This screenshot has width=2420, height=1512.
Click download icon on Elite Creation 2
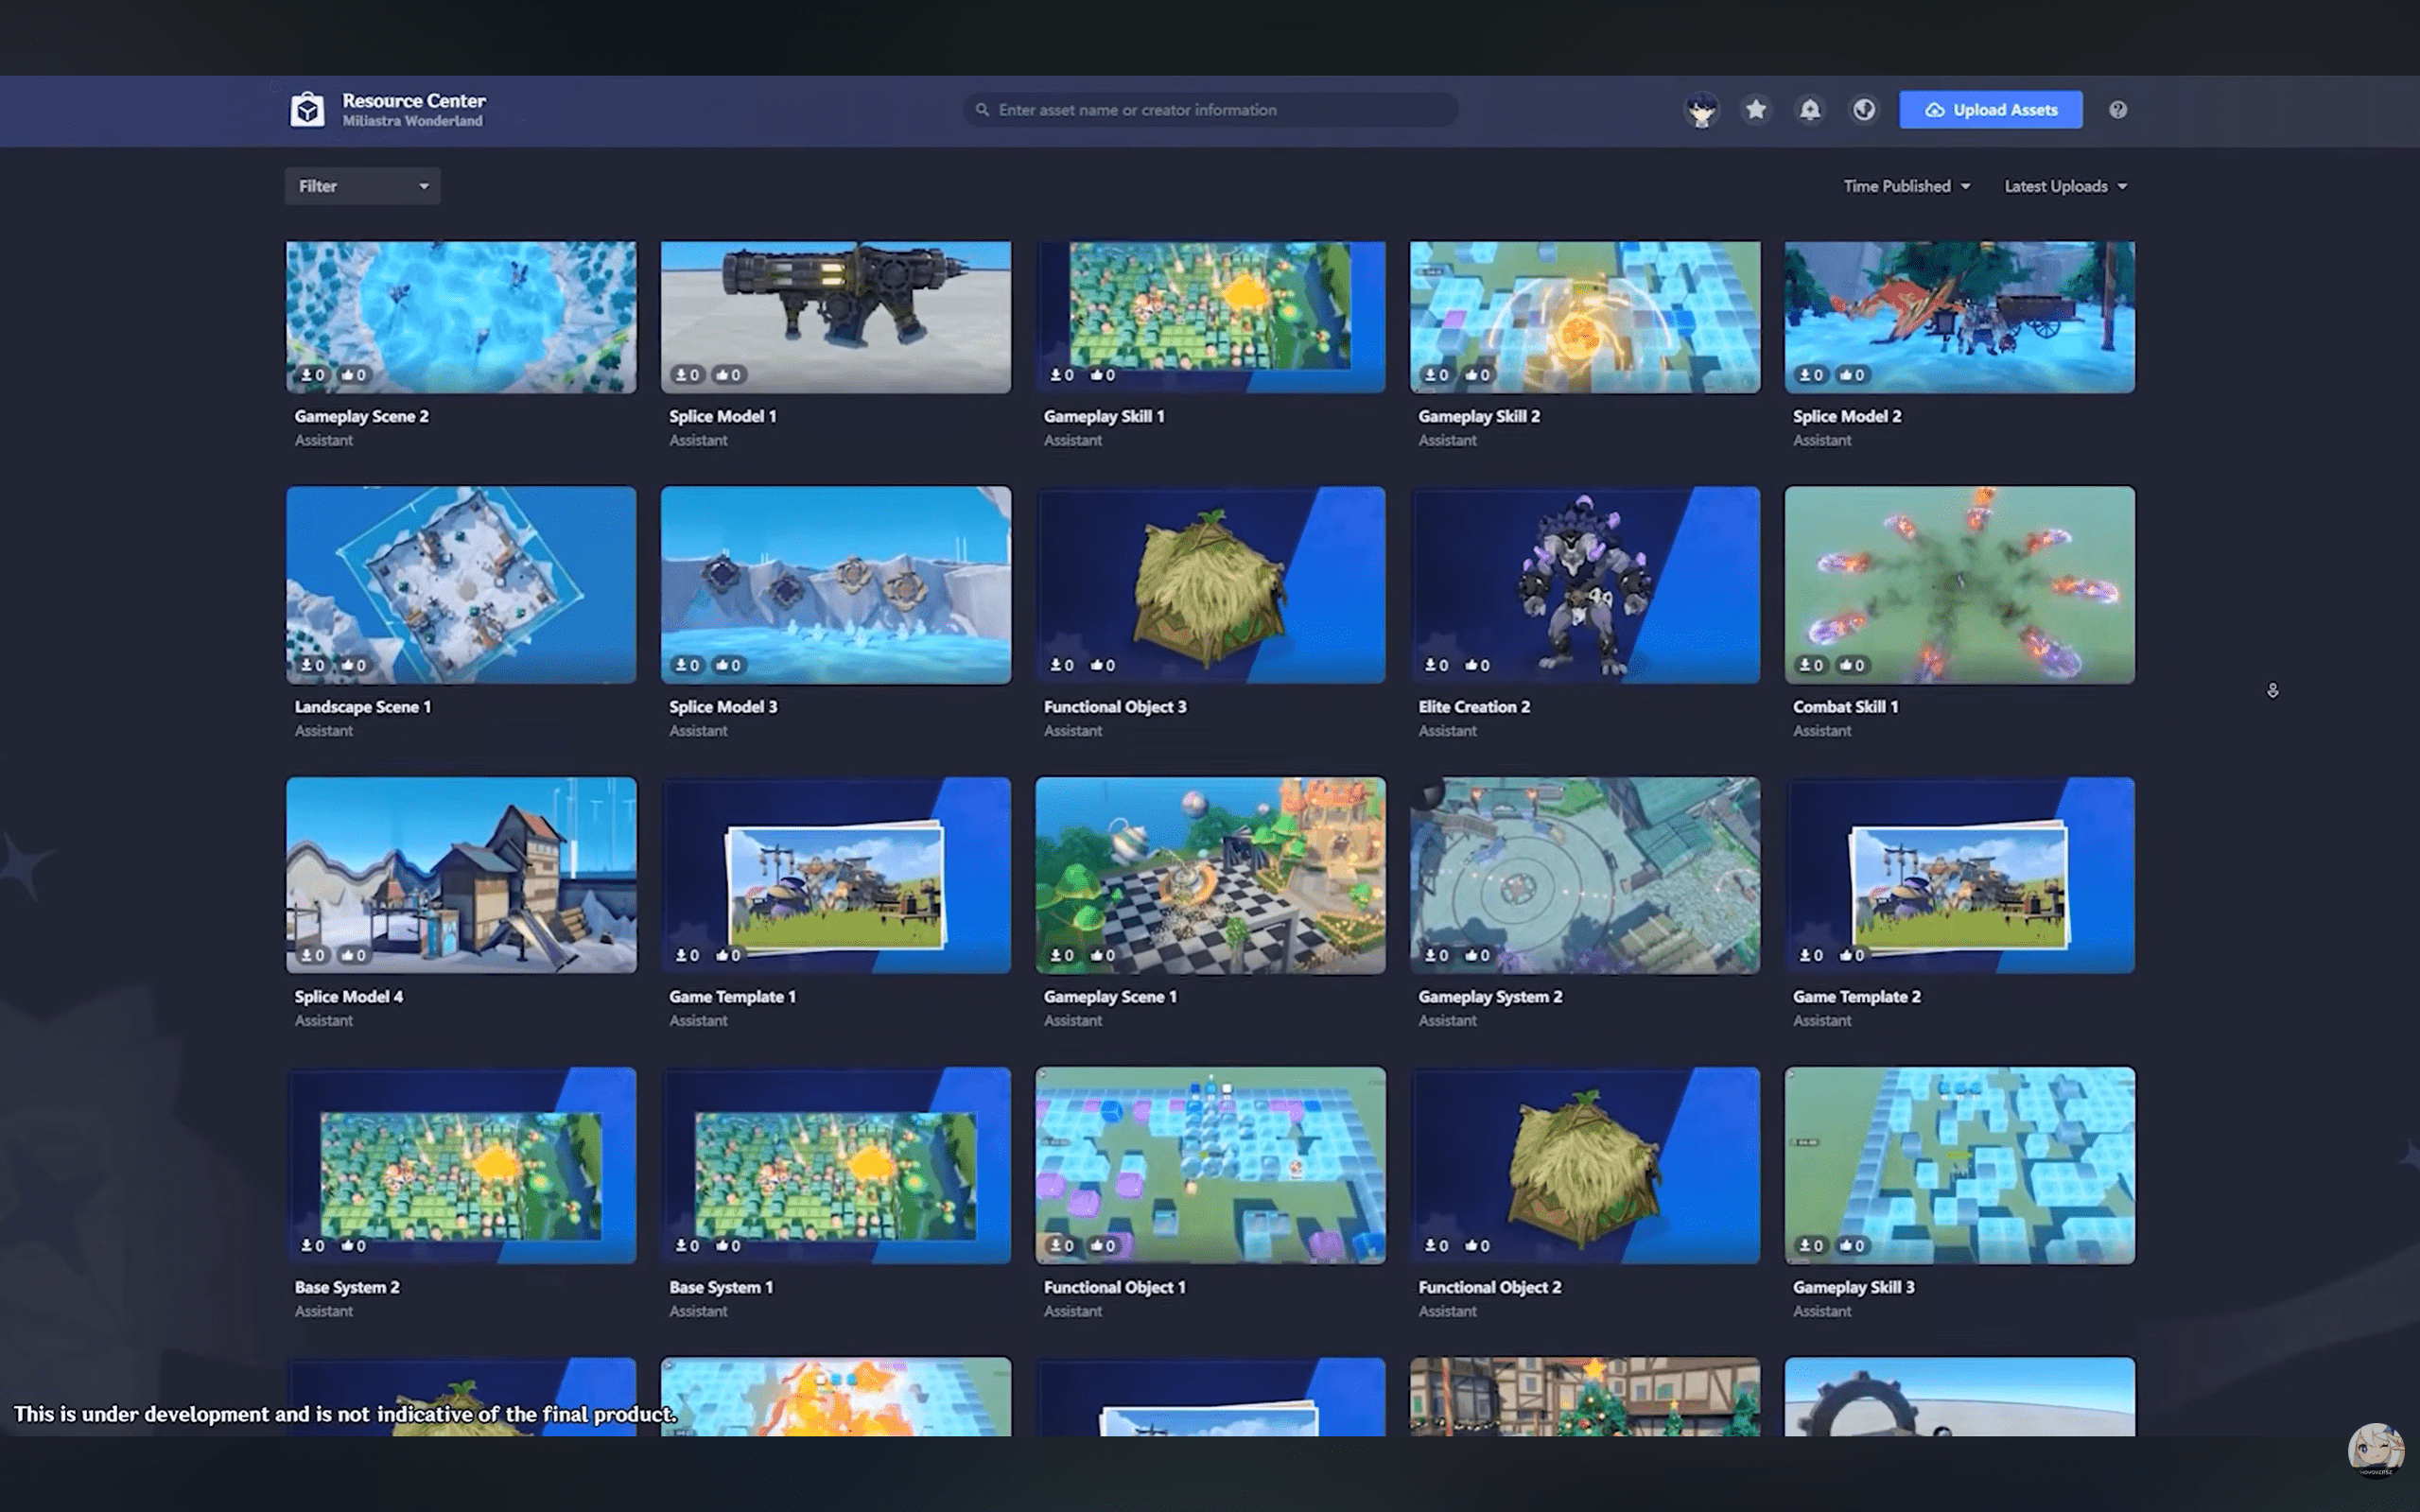click(x=1430, y=665)
